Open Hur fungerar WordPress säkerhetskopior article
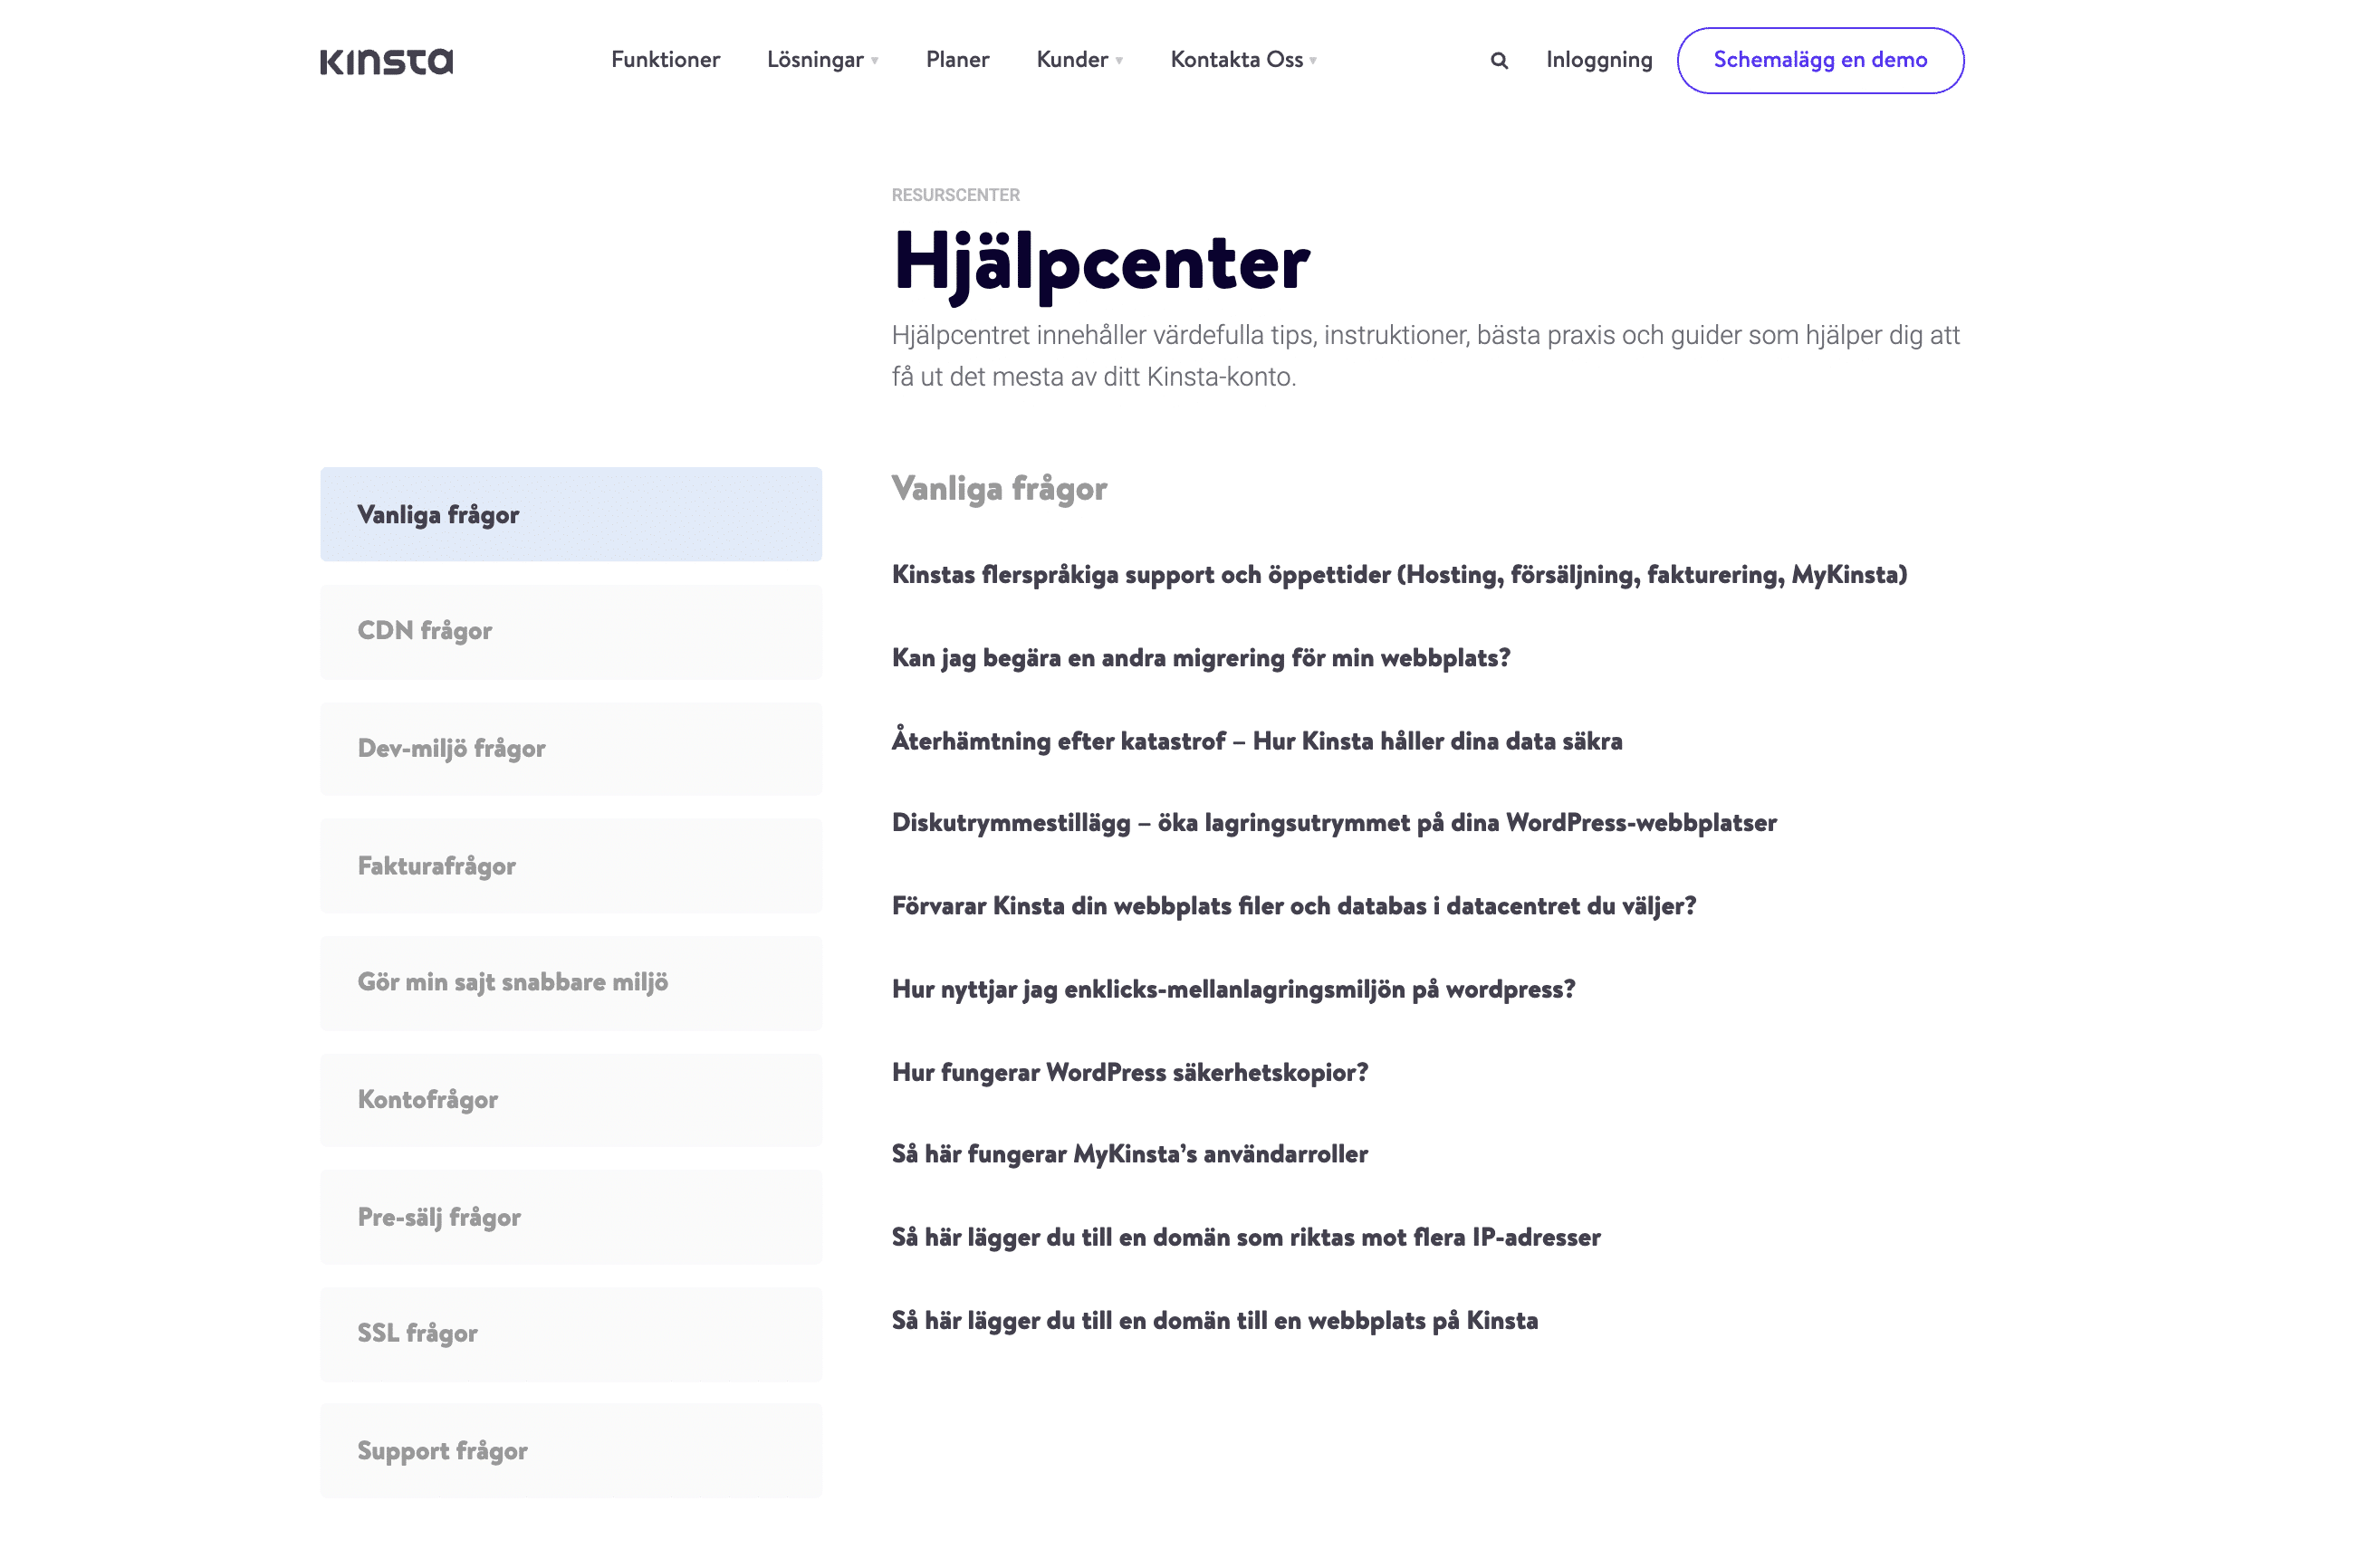Image resolution: width=2369 pixels, height=1568 pixels. coord(1129,1072)
